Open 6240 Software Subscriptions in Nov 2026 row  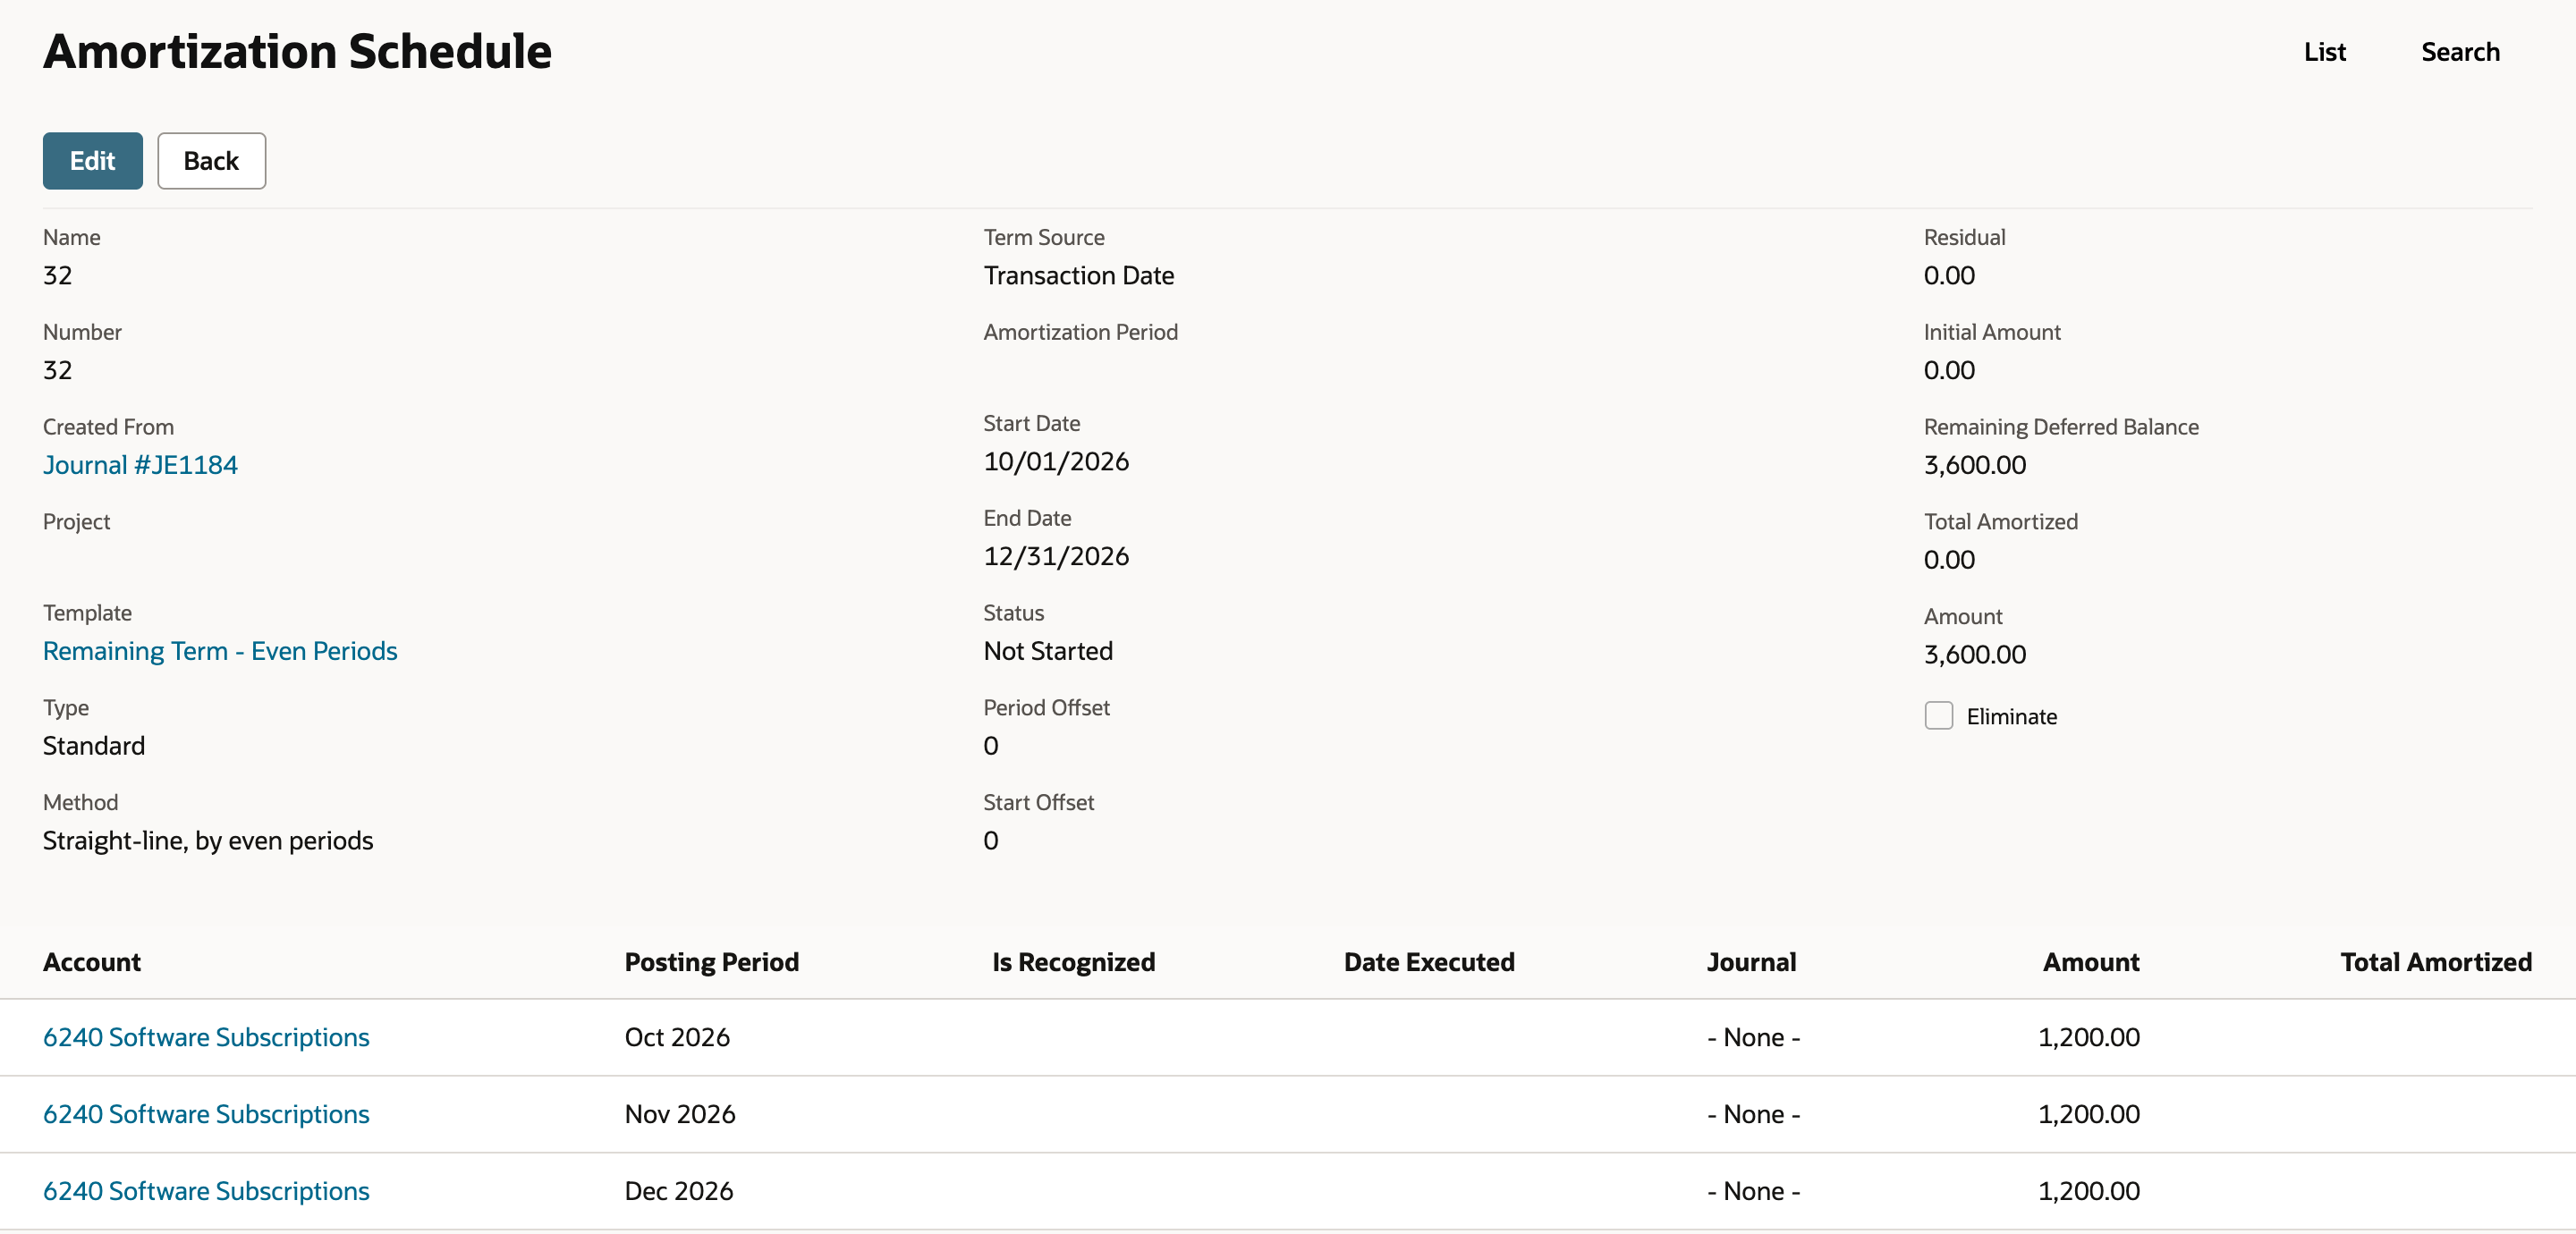click(206, 1114)
